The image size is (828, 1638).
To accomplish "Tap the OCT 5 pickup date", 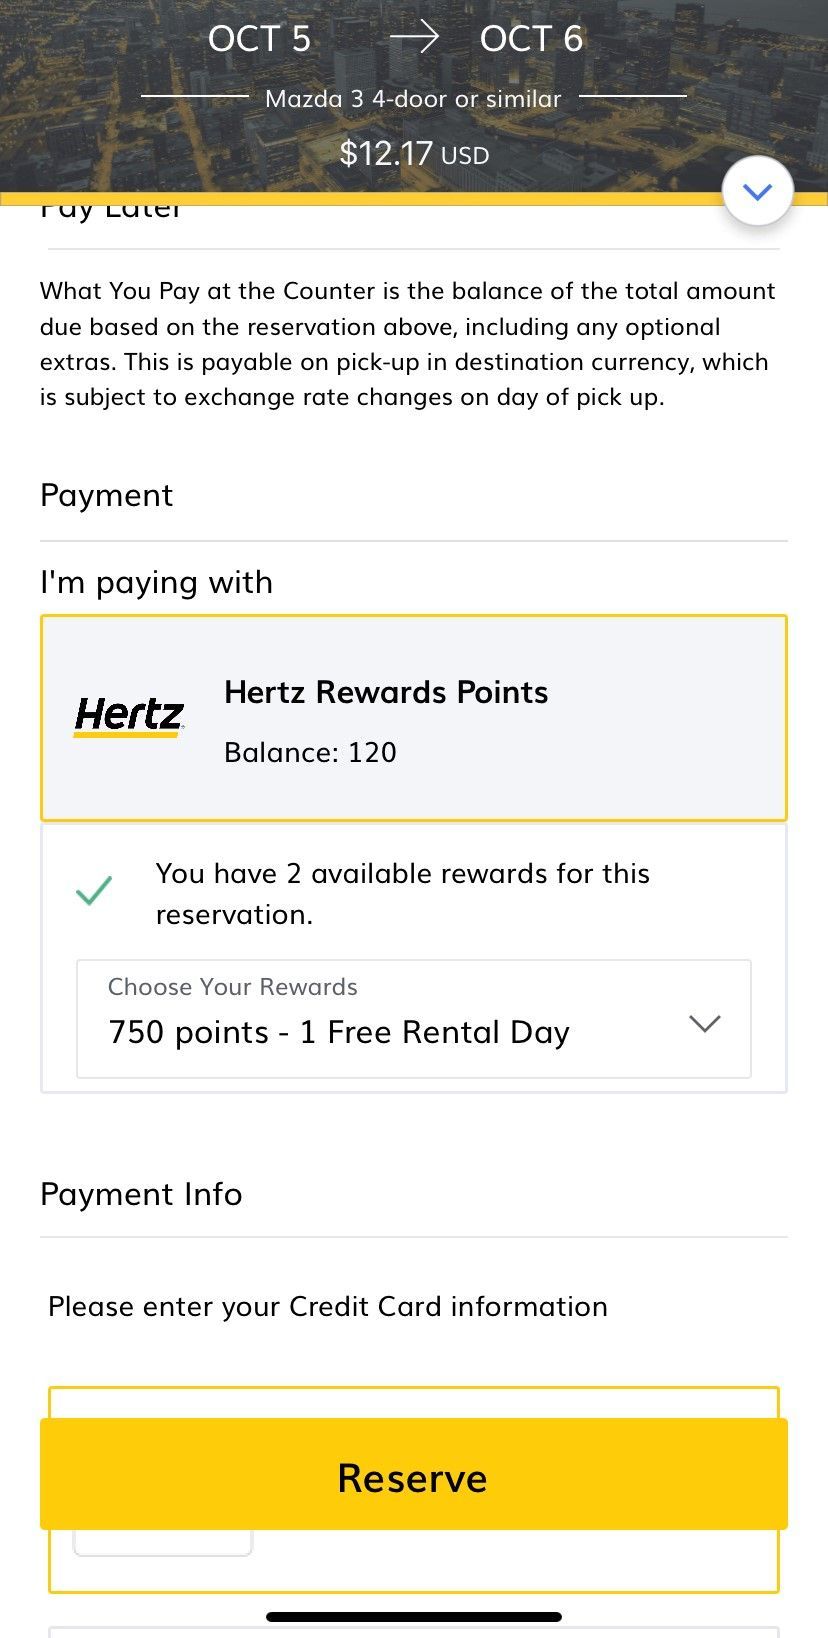I will click(x=259, y=39).
